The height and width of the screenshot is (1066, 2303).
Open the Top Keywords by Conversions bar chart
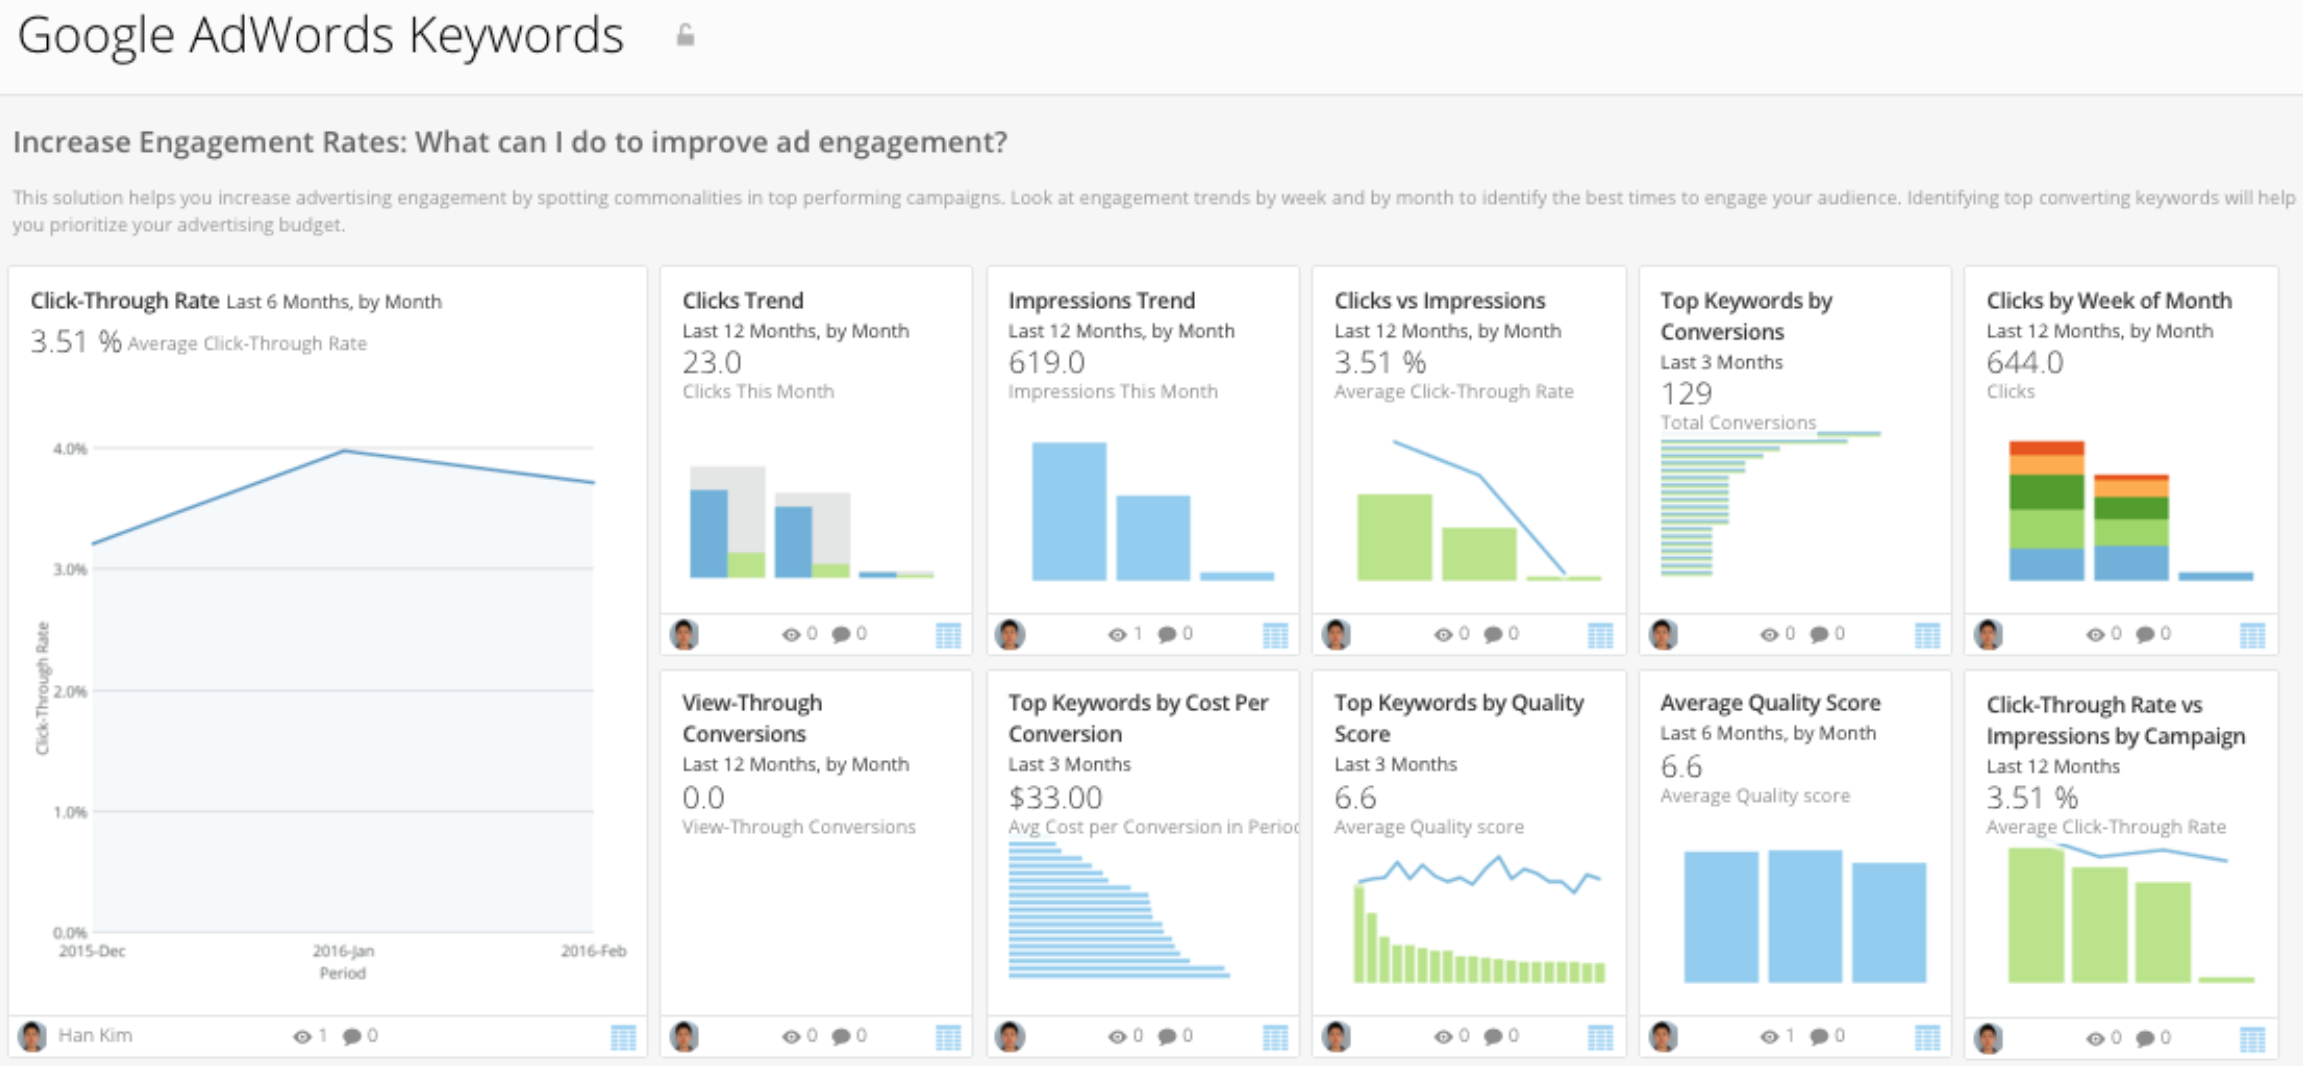pyautogui.click(x=1740, y=505)
